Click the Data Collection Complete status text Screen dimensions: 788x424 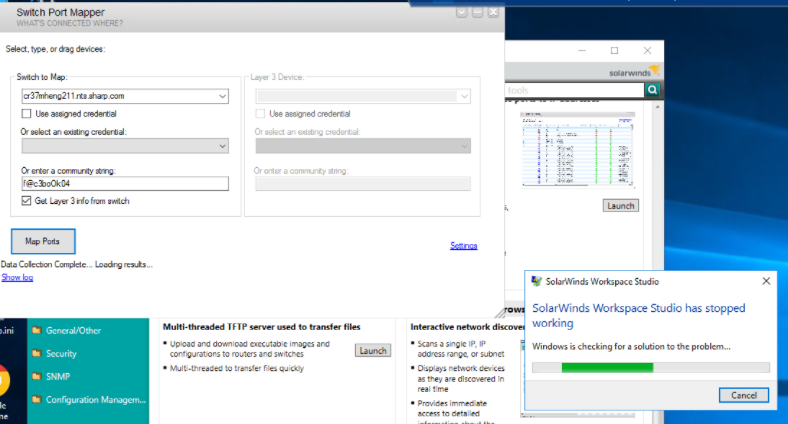click(x=76, y=264)
